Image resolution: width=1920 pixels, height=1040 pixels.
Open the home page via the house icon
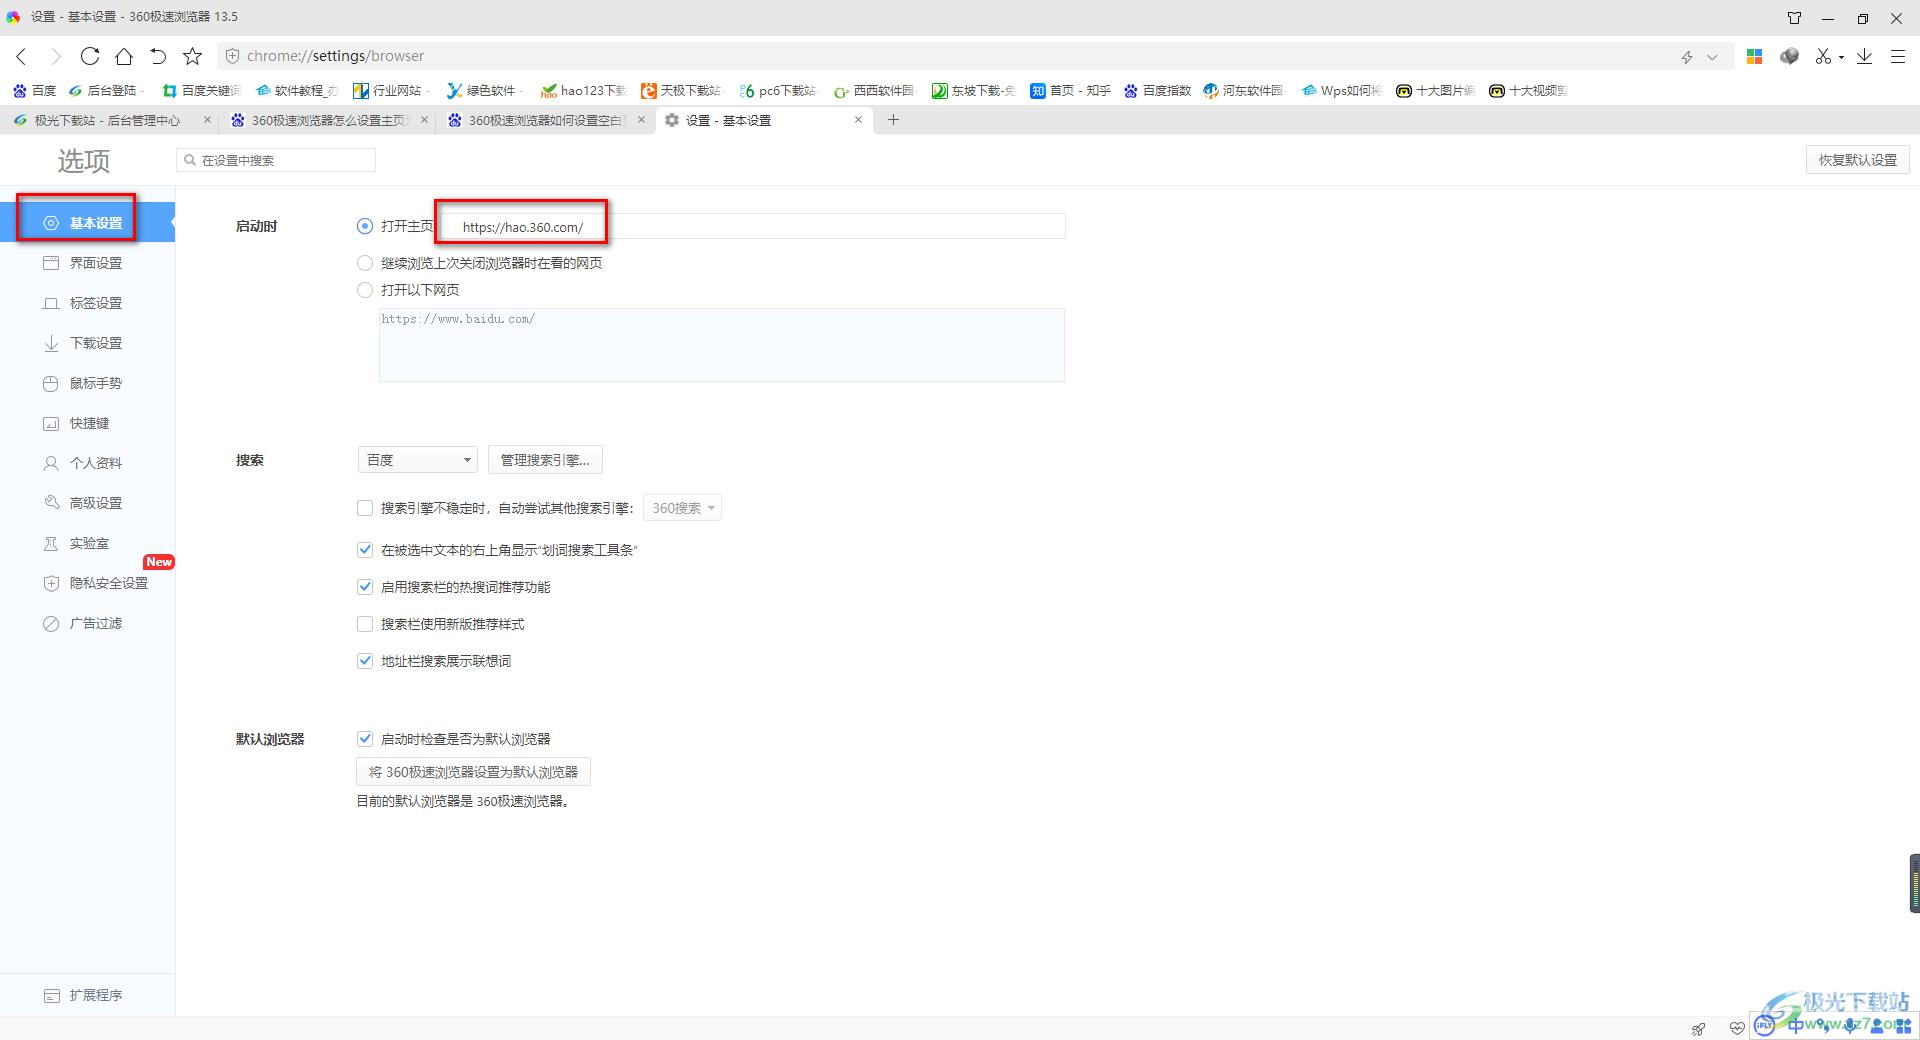click(124, 57)
